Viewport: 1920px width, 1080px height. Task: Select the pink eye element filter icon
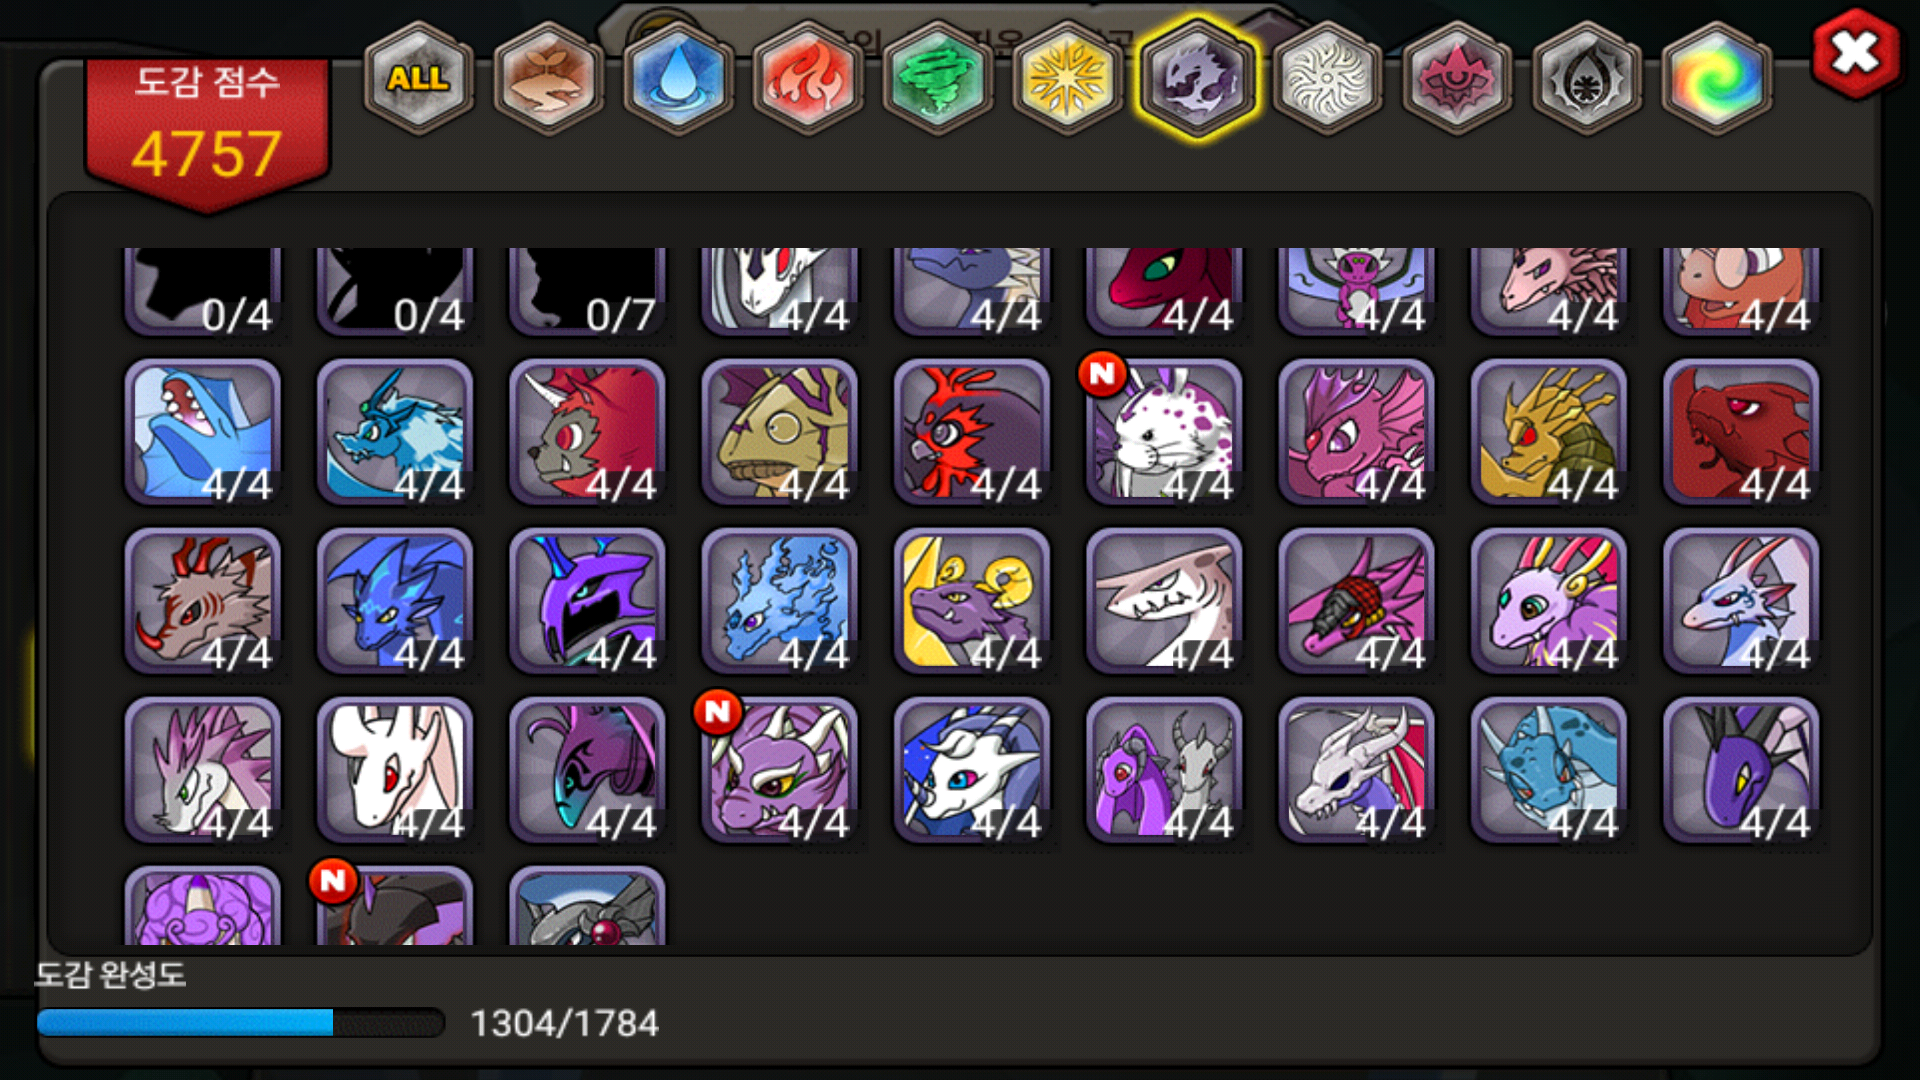[1457, 78]
